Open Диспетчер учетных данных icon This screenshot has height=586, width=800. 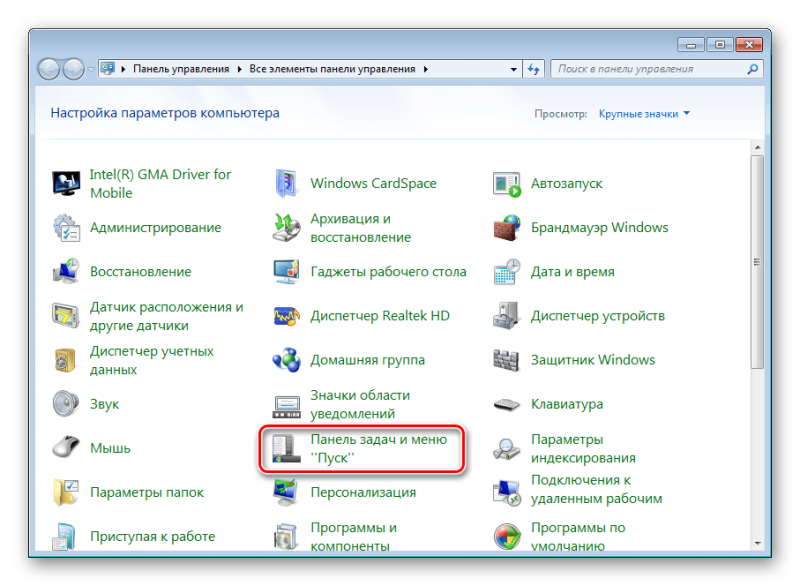pyautogui.click(x=66, y=360)
